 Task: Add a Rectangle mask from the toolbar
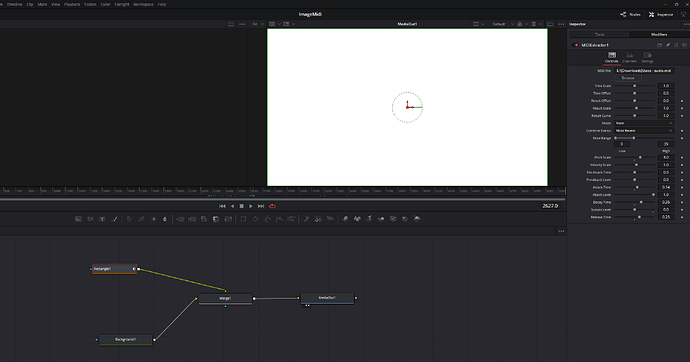(243, 219)
